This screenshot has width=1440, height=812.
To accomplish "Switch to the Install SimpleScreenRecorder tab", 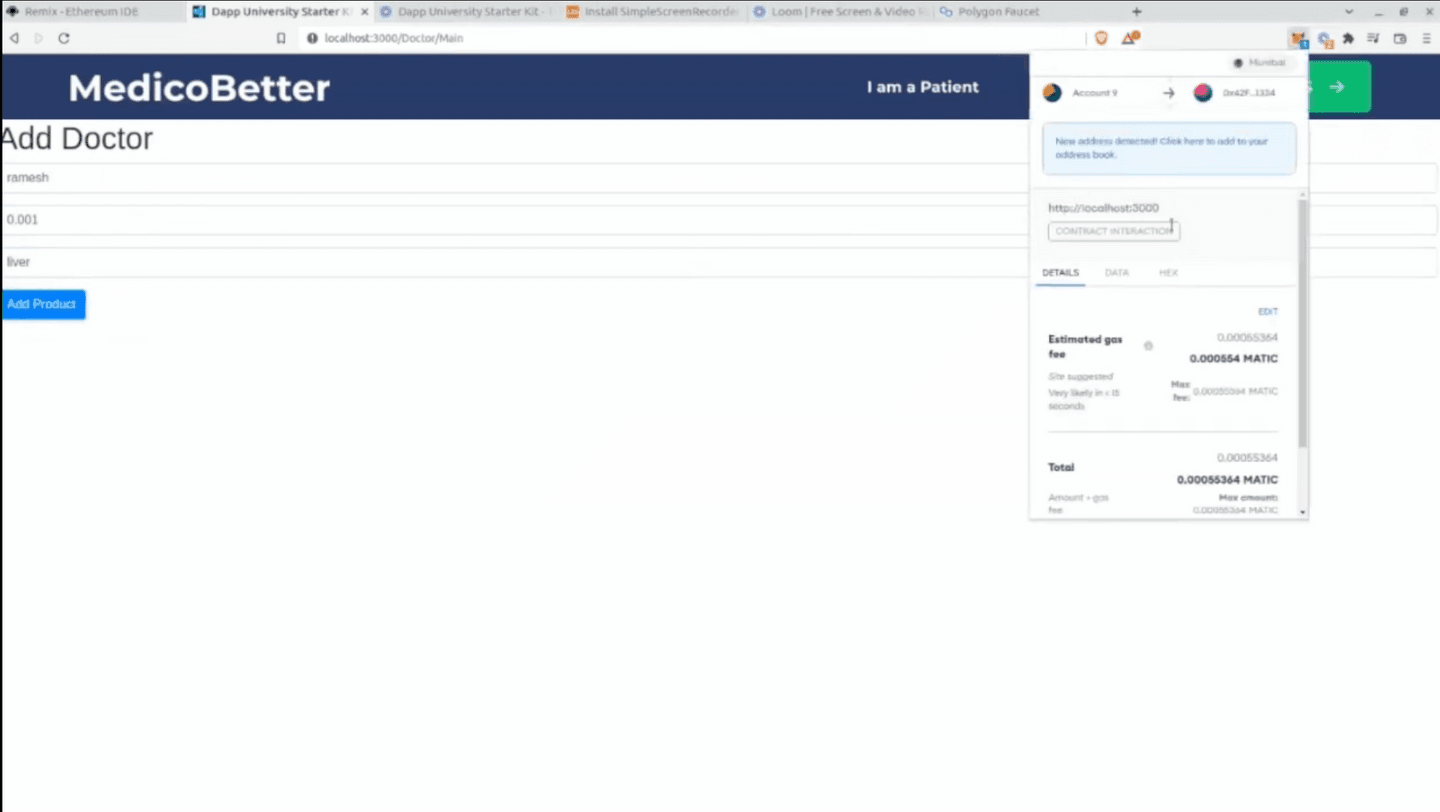I will coord(653,12).
